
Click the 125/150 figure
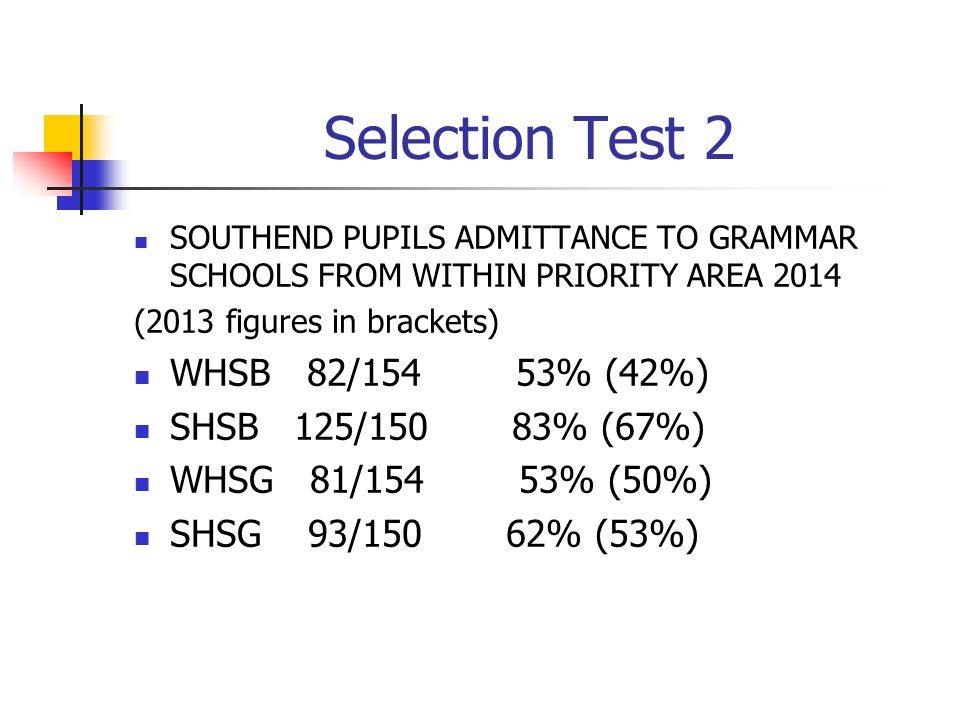(x=361, y=427)
